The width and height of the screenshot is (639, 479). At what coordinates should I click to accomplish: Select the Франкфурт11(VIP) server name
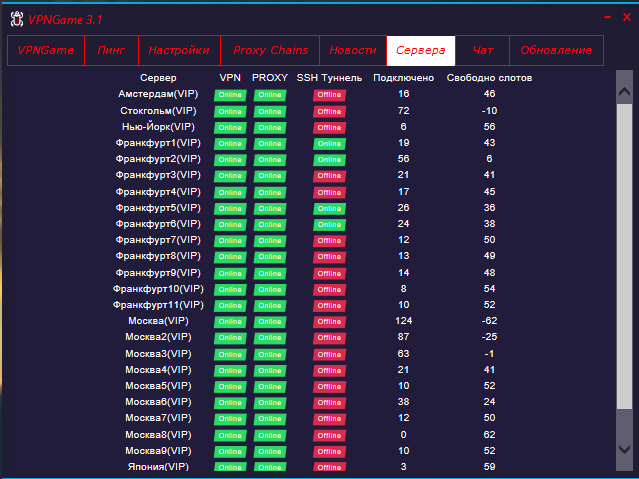point(158,305)
